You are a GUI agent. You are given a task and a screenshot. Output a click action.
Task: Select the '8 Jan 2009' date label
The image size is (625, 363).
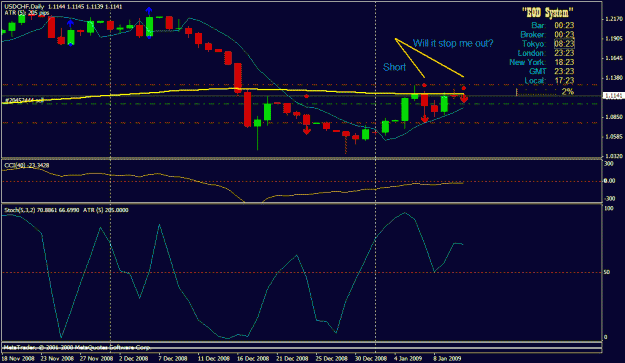coord(447,358)
